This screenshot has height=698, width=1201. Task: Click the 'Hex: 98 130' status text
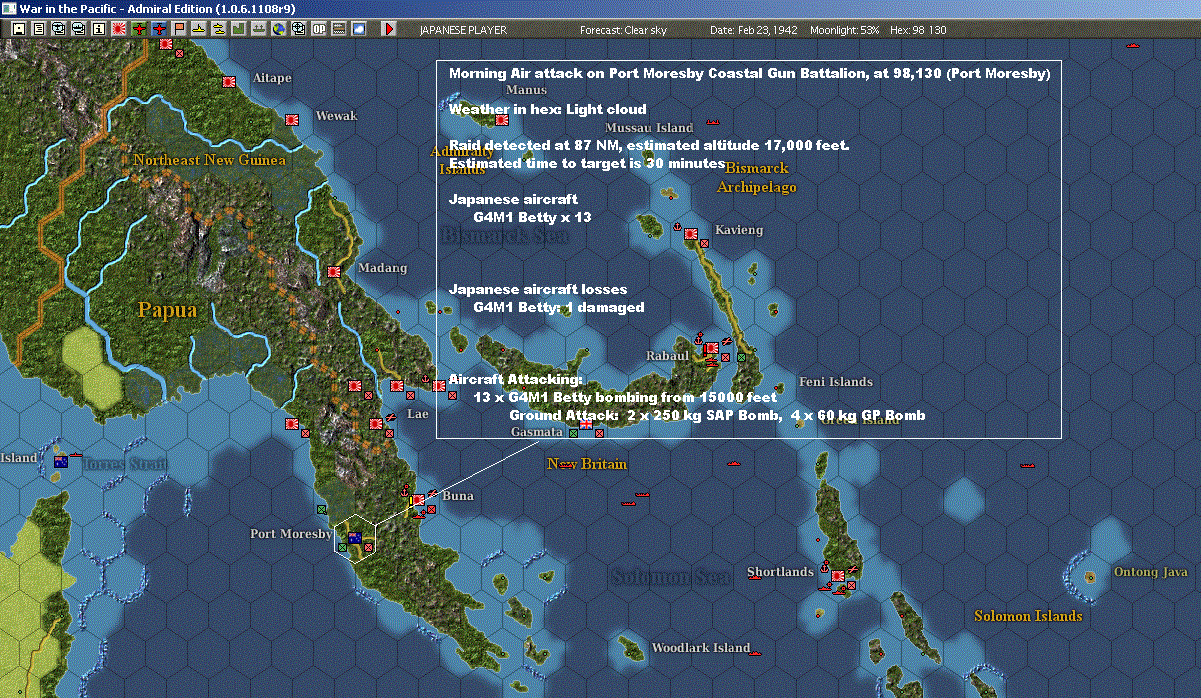[917, 30]
